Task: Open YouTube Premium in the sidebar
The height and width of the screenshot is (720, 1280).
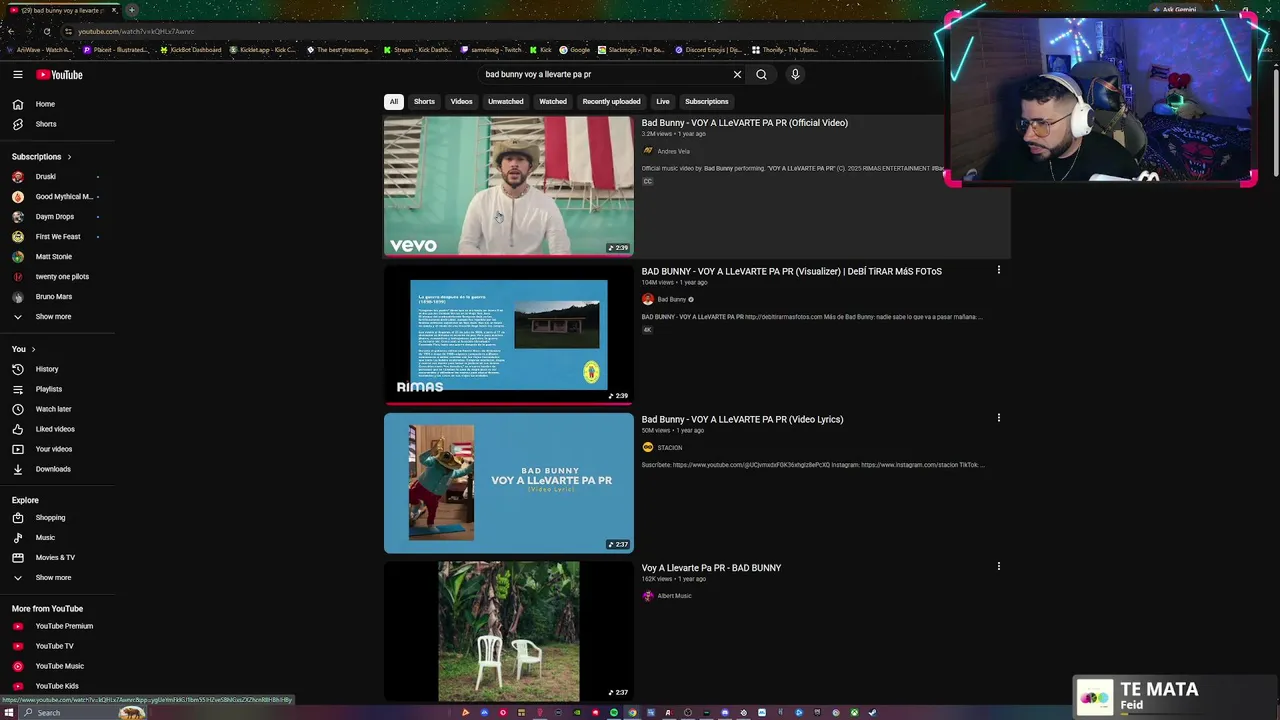Action: (56, 626)
